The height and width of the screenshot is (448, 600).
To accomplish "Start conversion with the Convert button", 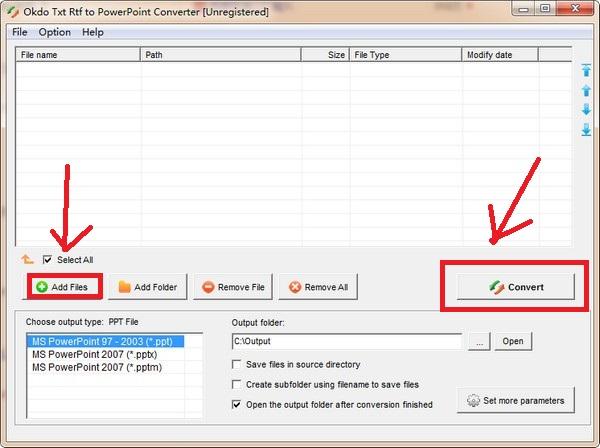I will [516, 287].
